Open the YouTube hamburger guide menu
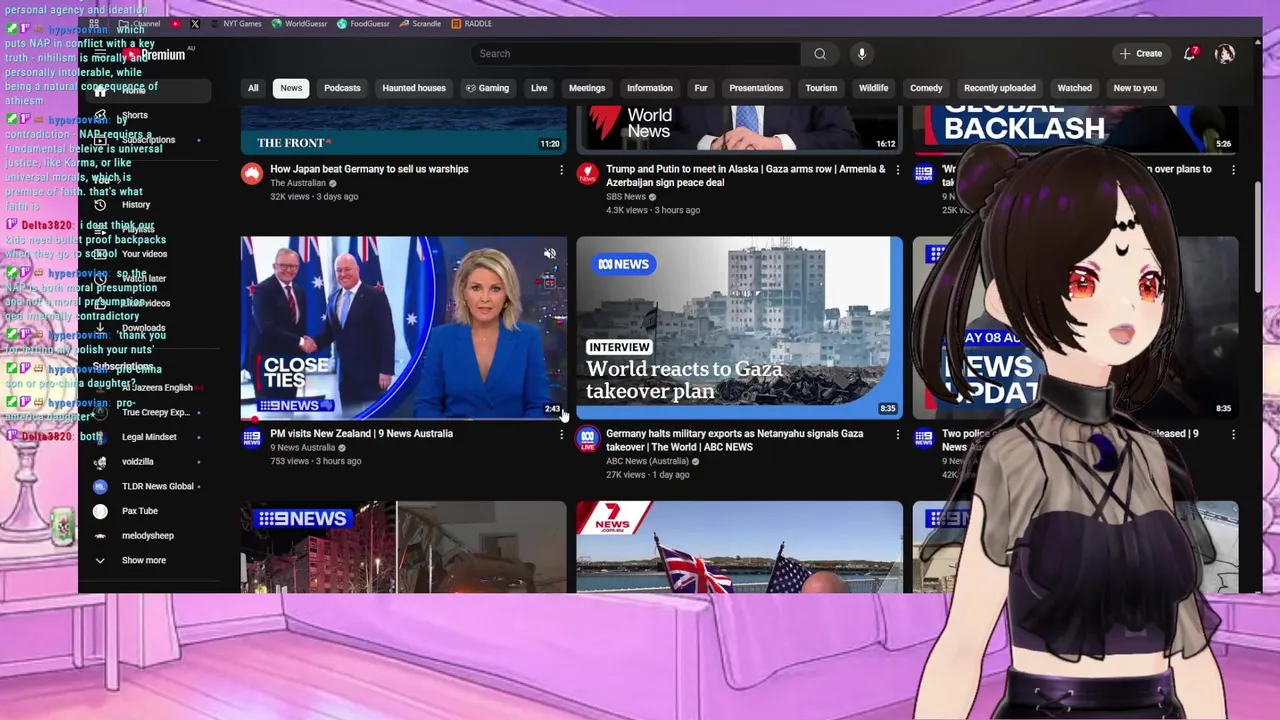This screenshot has height=720, width=1280. pos(101,54)
